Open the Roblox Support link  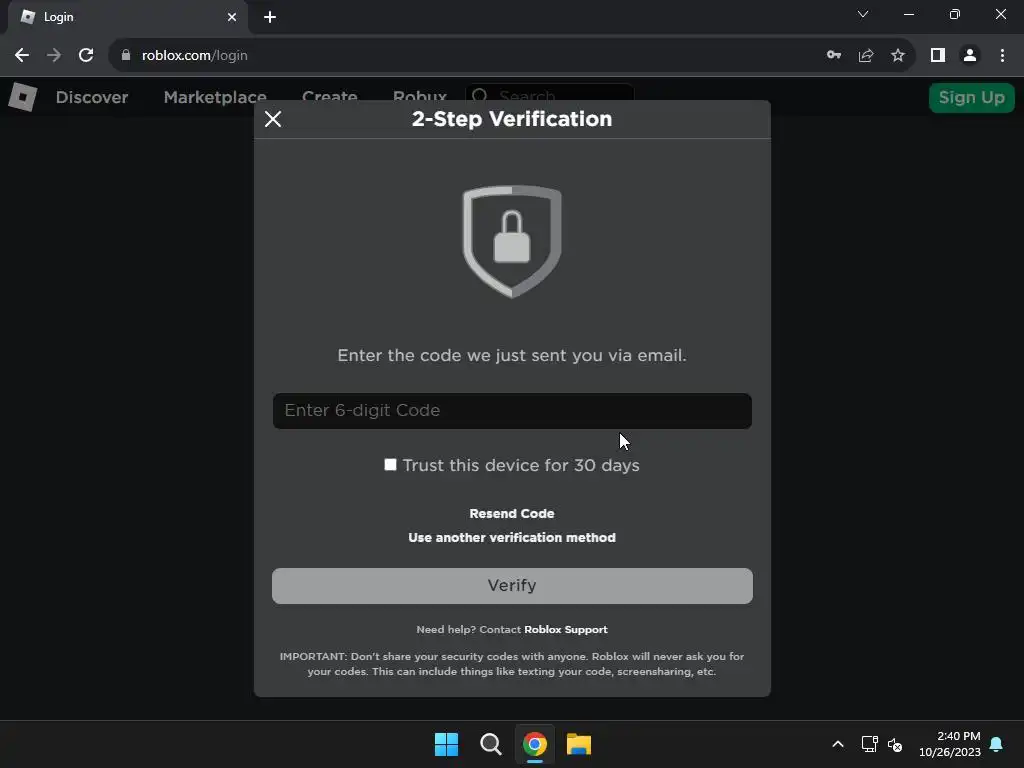(x=566, y=630)
